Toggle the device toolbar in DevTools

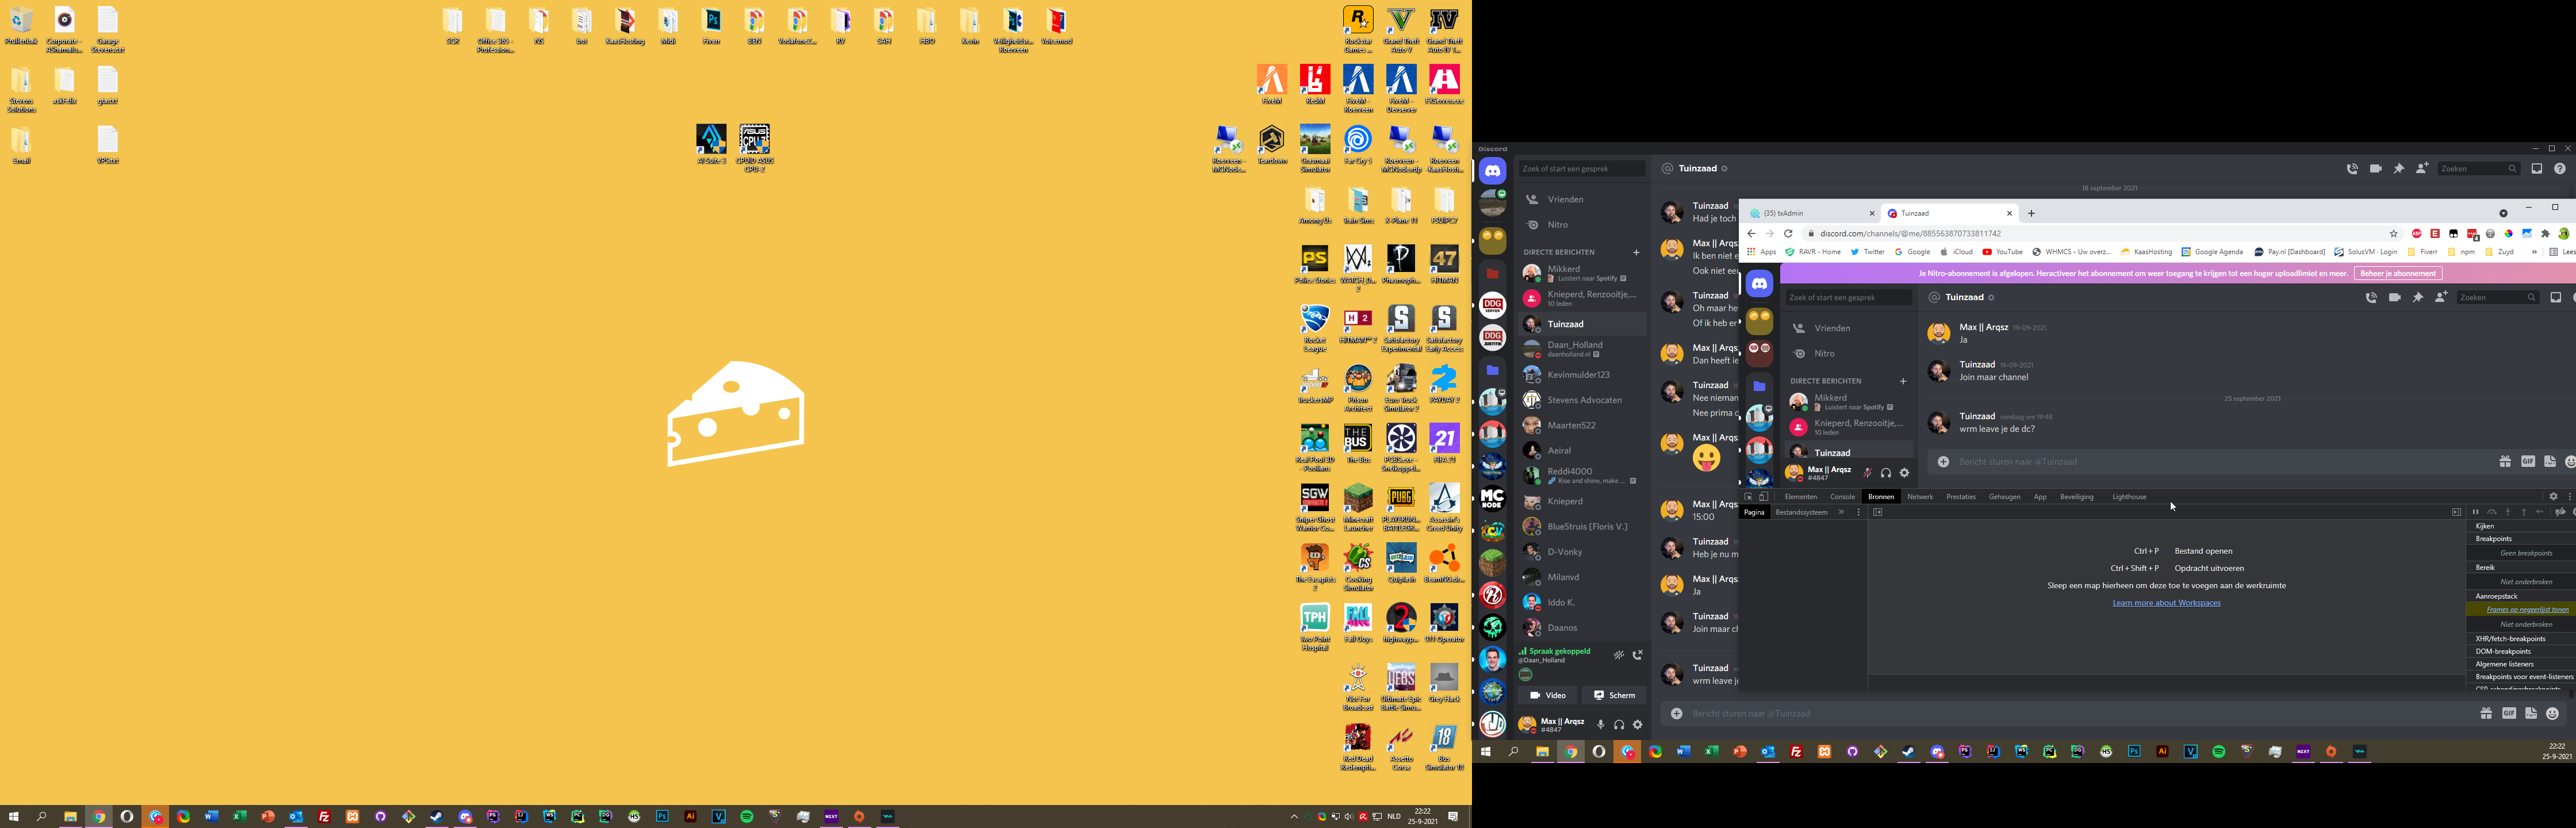point(1763,497)
